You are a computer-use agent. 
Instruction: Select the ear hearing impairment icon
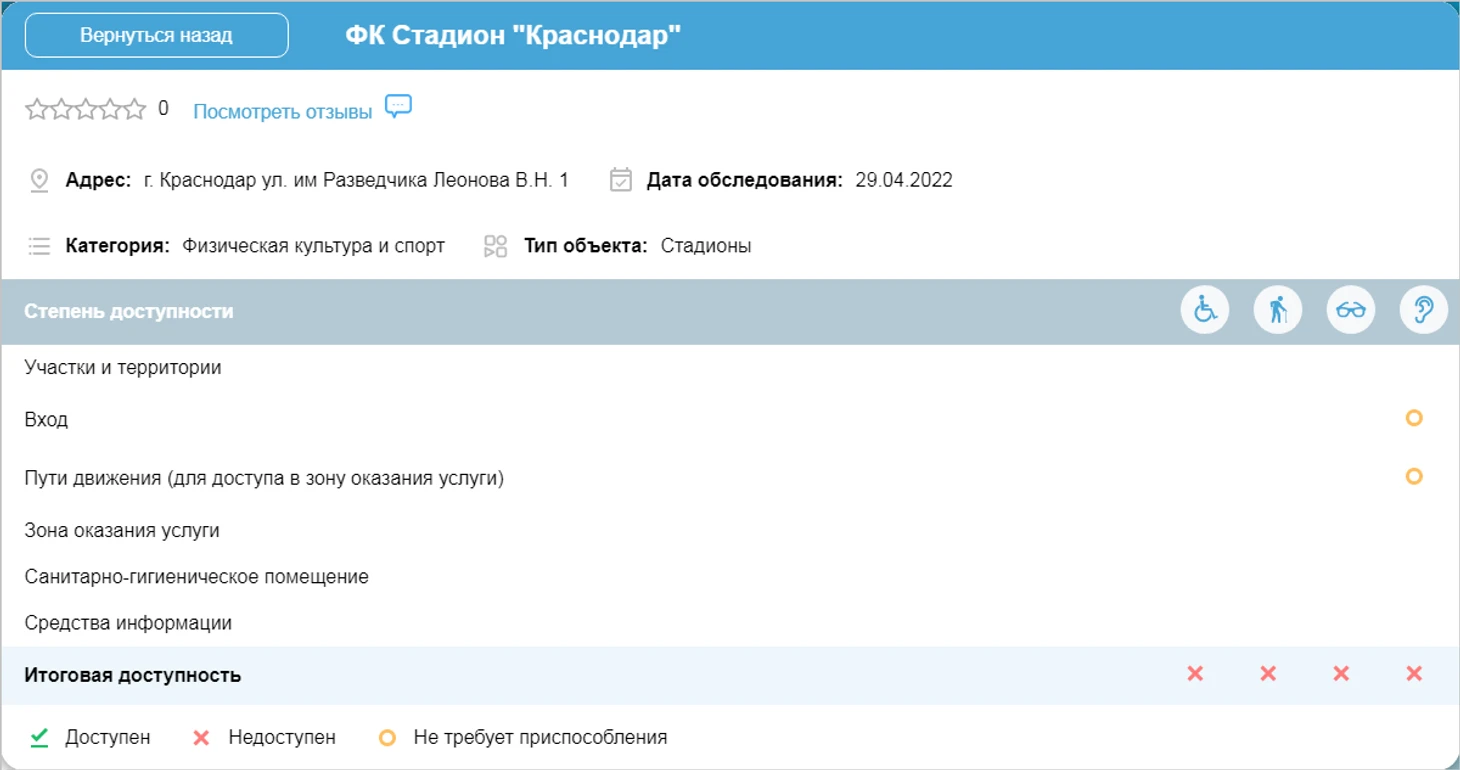click(1424, 310)
